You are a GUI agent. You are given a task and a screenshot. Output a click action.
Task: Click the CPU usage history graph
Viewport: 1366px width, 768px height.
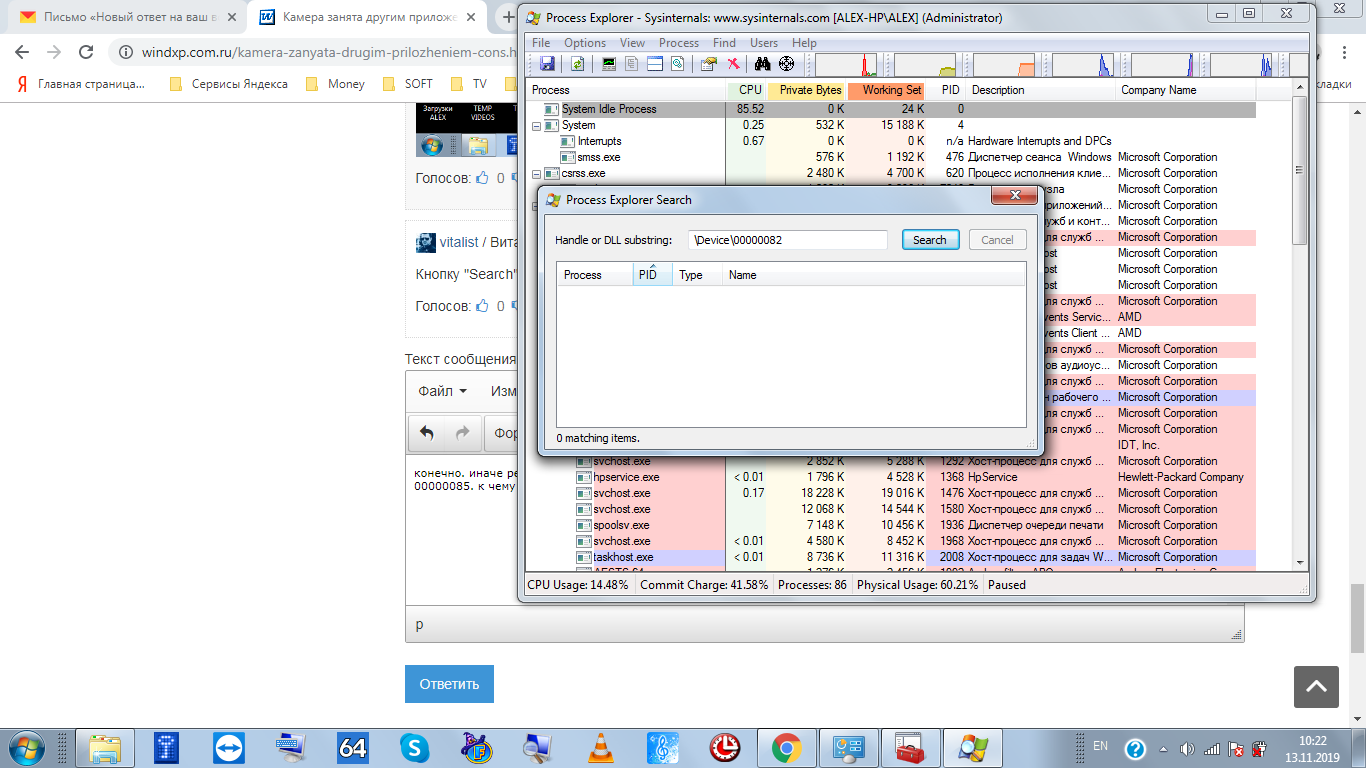846,64
